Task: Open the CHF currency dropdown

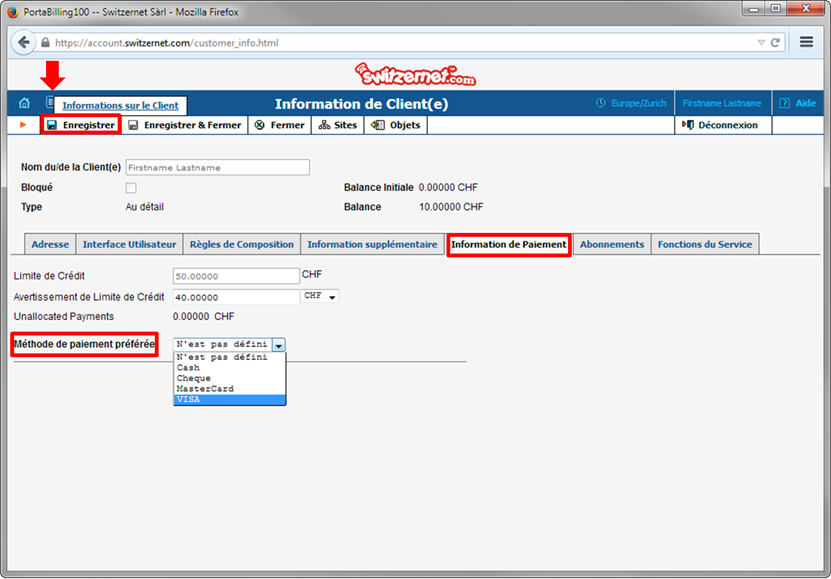Action: pyautogui.click(x=320, y=296)
